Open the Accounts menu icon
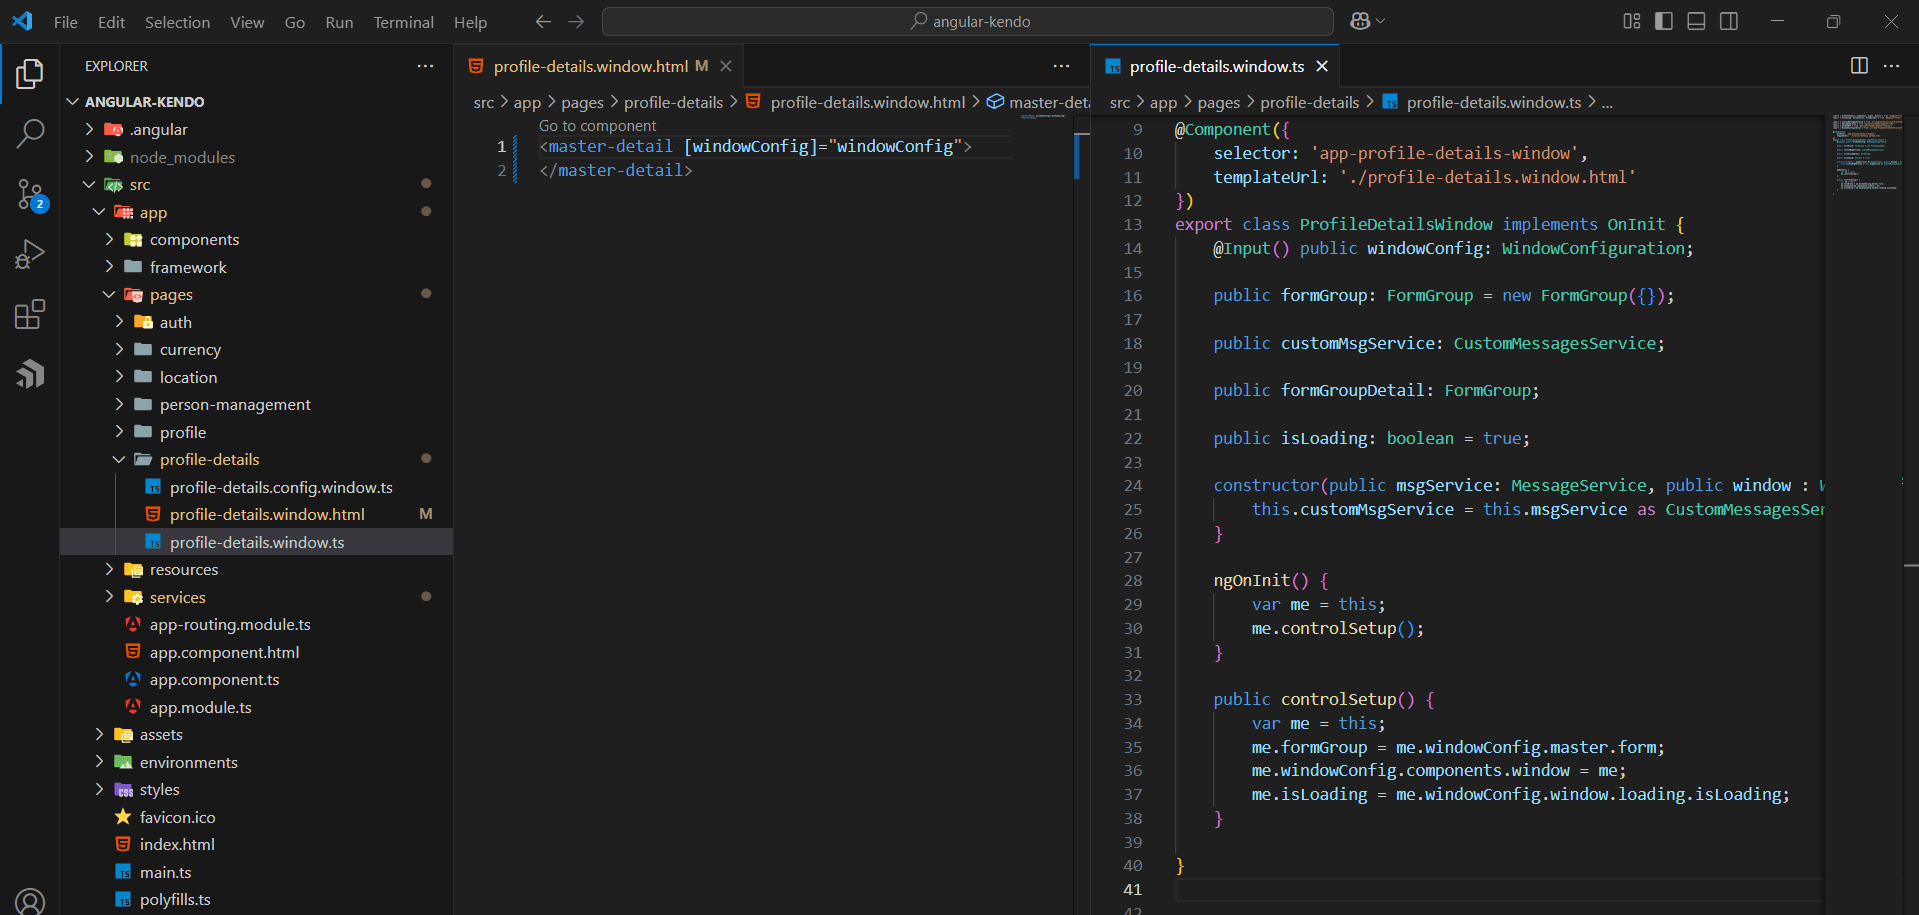1919x915 pixels. tap(30, 901)
